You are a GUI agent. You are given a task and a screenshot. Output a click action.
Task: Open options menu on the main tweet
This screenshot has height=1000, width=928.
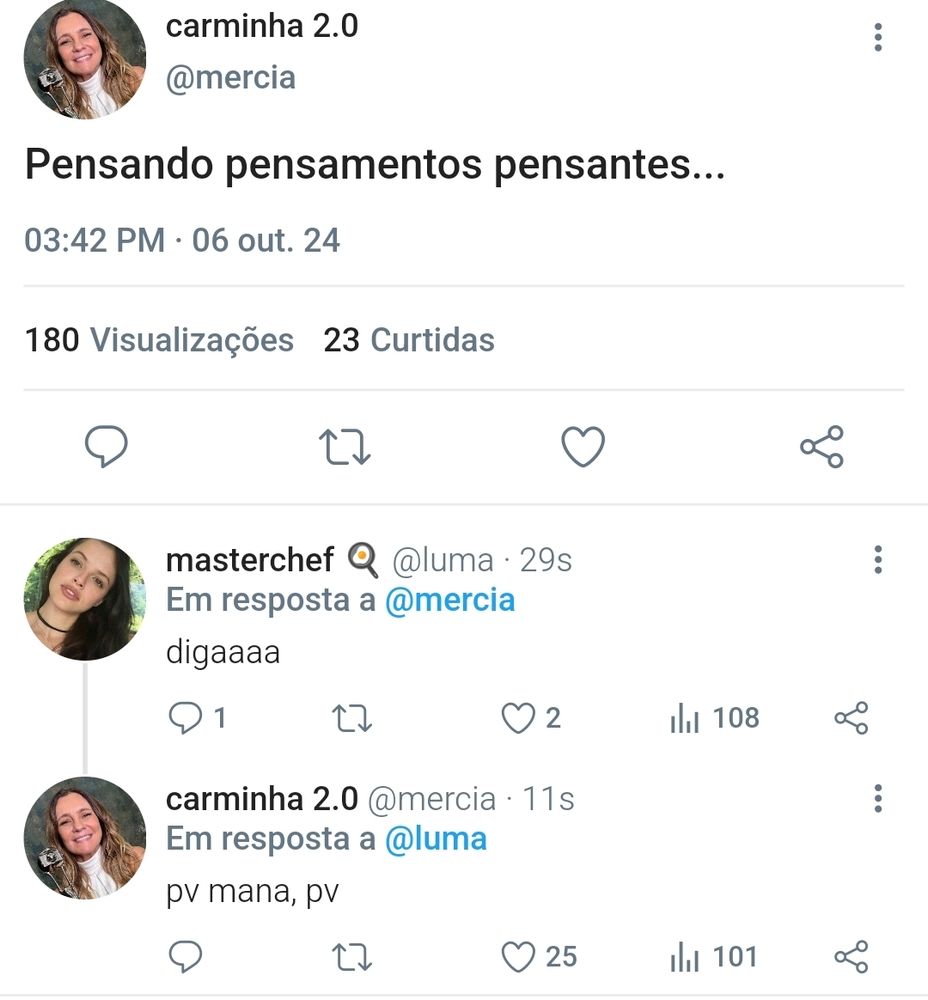click(x=877, y=38)
